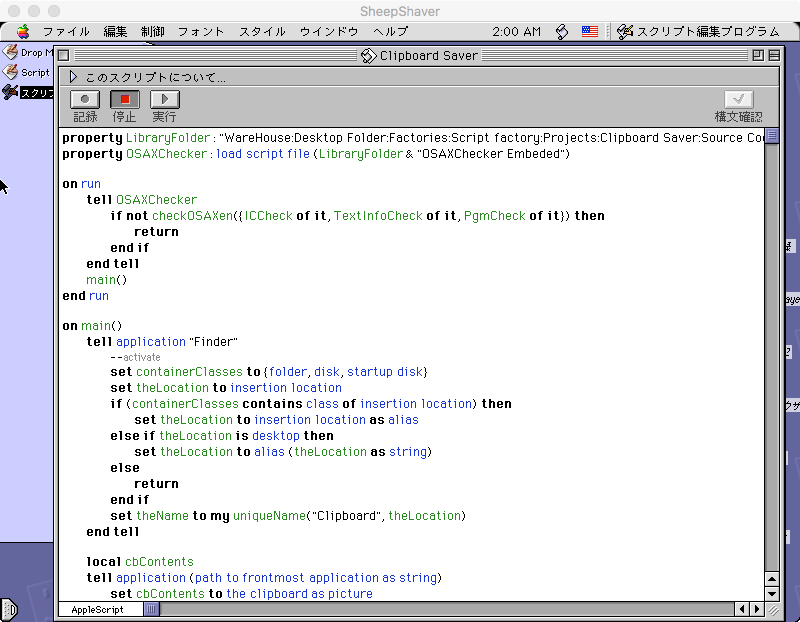Click the vertical scrollbar thumb
This screenshot has width=800, height=622.
(x=772, y=136)
